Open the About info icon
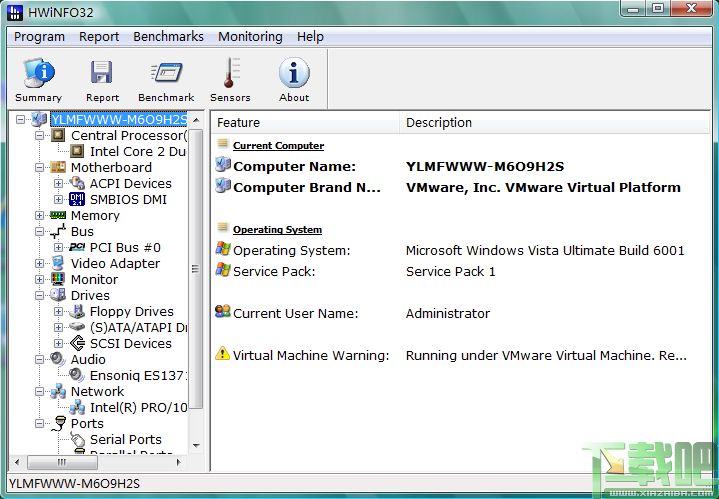The height and width of the screenshot is (499, 719). 294,72
